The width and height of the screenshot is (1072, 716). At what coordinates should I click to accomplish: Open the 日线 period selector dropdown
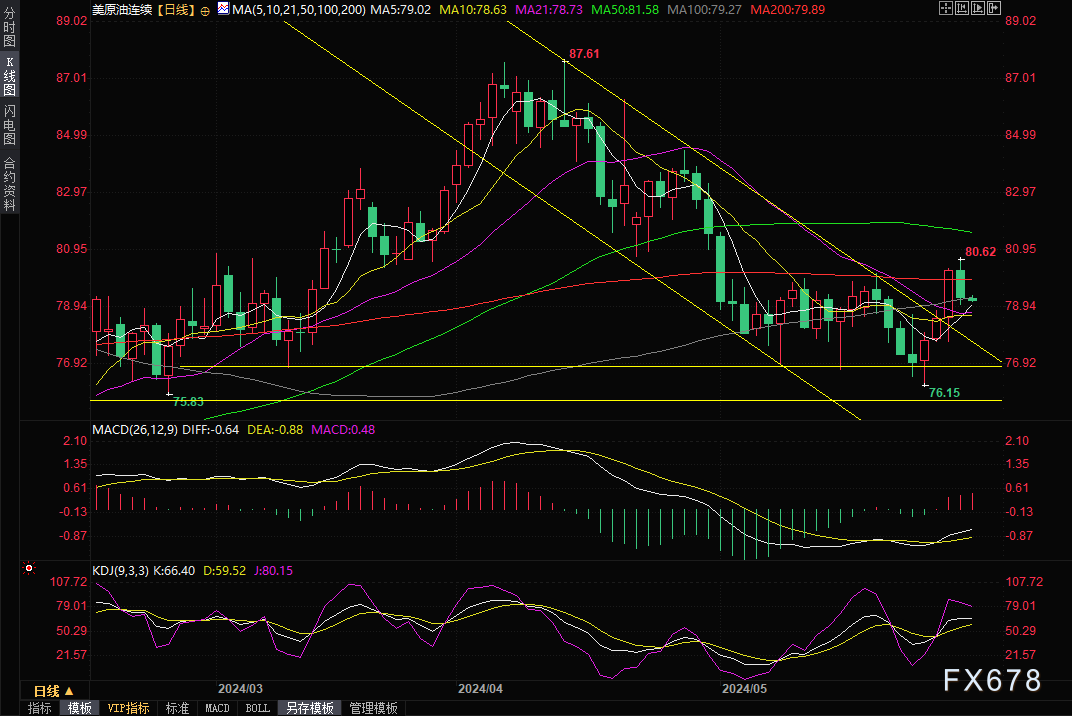pyautogui.click(x=54, y=691)
